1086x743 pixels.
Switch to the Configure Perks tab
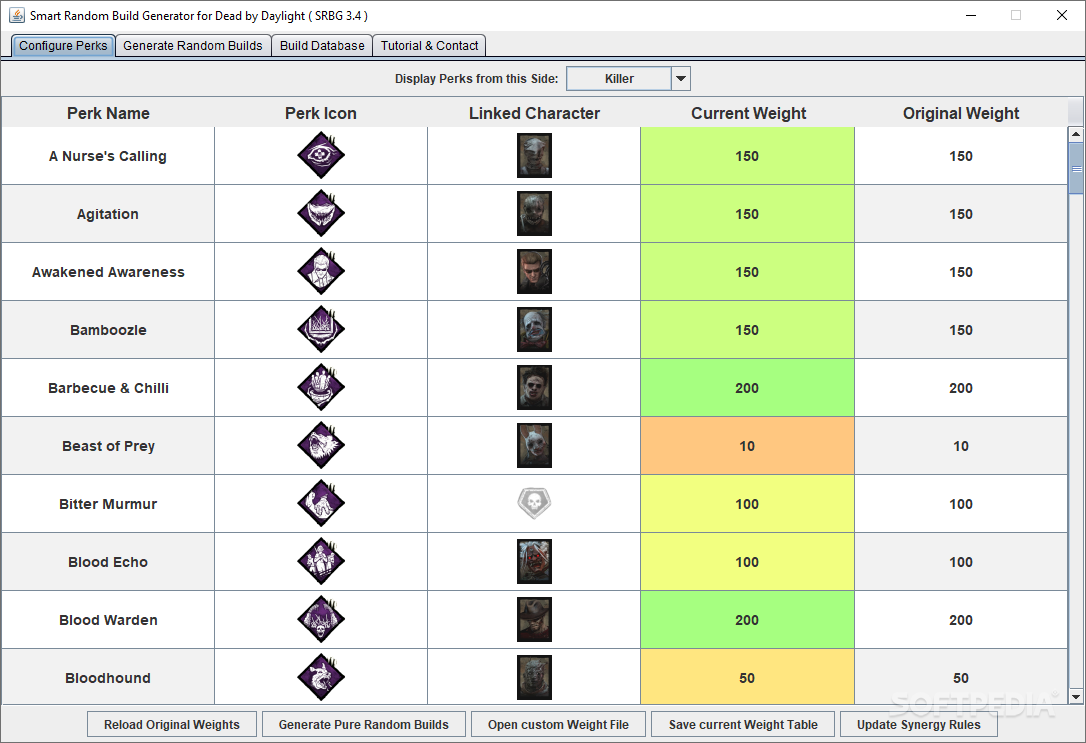63,46
